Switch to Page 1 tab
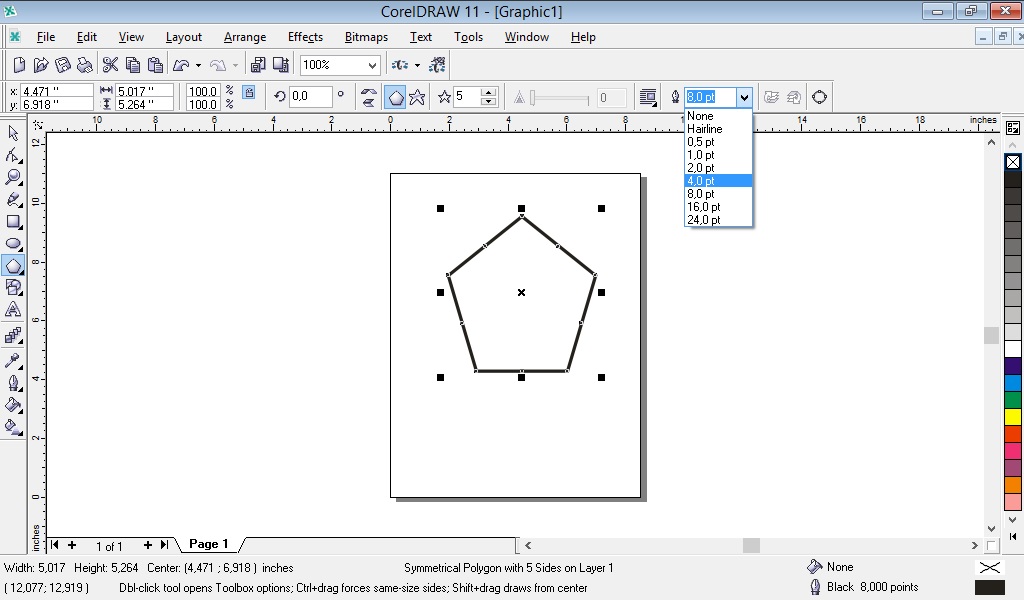 pyautogui.click(x=208, y=544)
